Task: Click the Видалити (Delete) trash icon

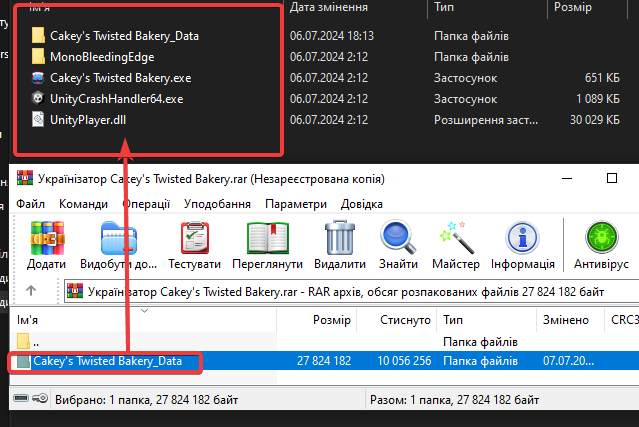Action: click(x=340, y=238)
